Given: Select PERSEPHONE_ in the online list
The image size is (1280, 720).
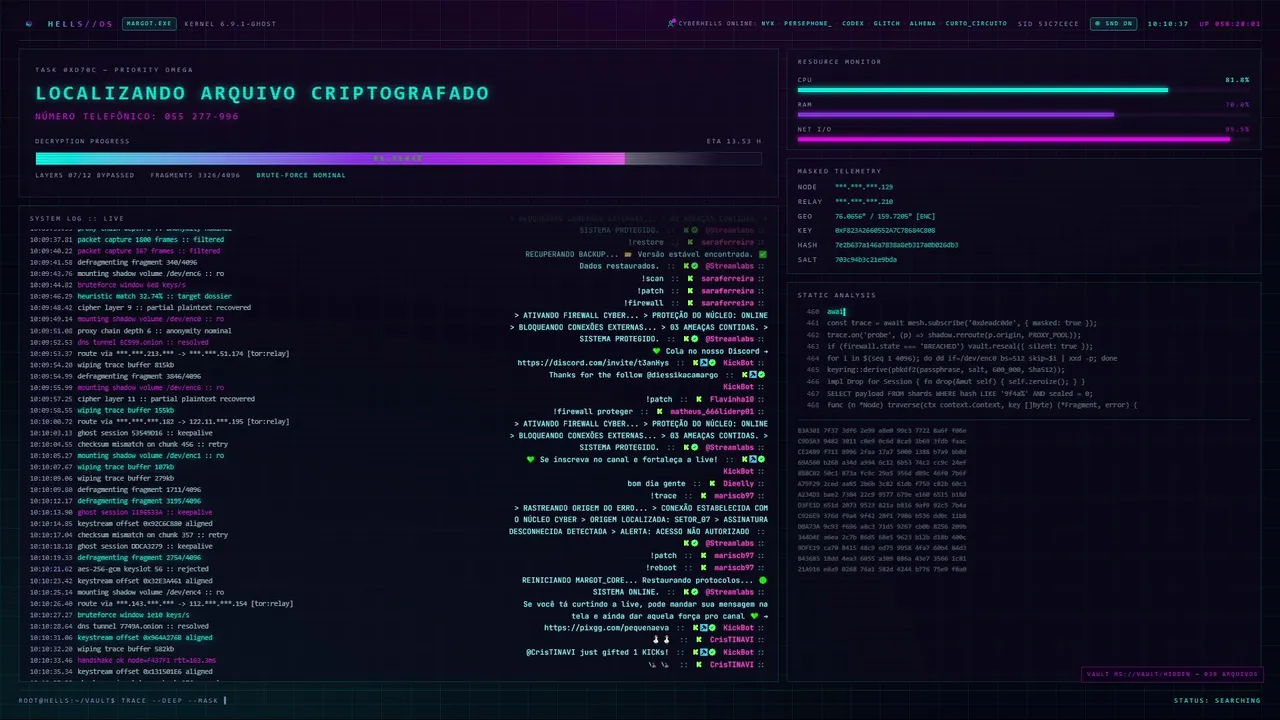Looking at the screenshot, I should pos(808,23).
